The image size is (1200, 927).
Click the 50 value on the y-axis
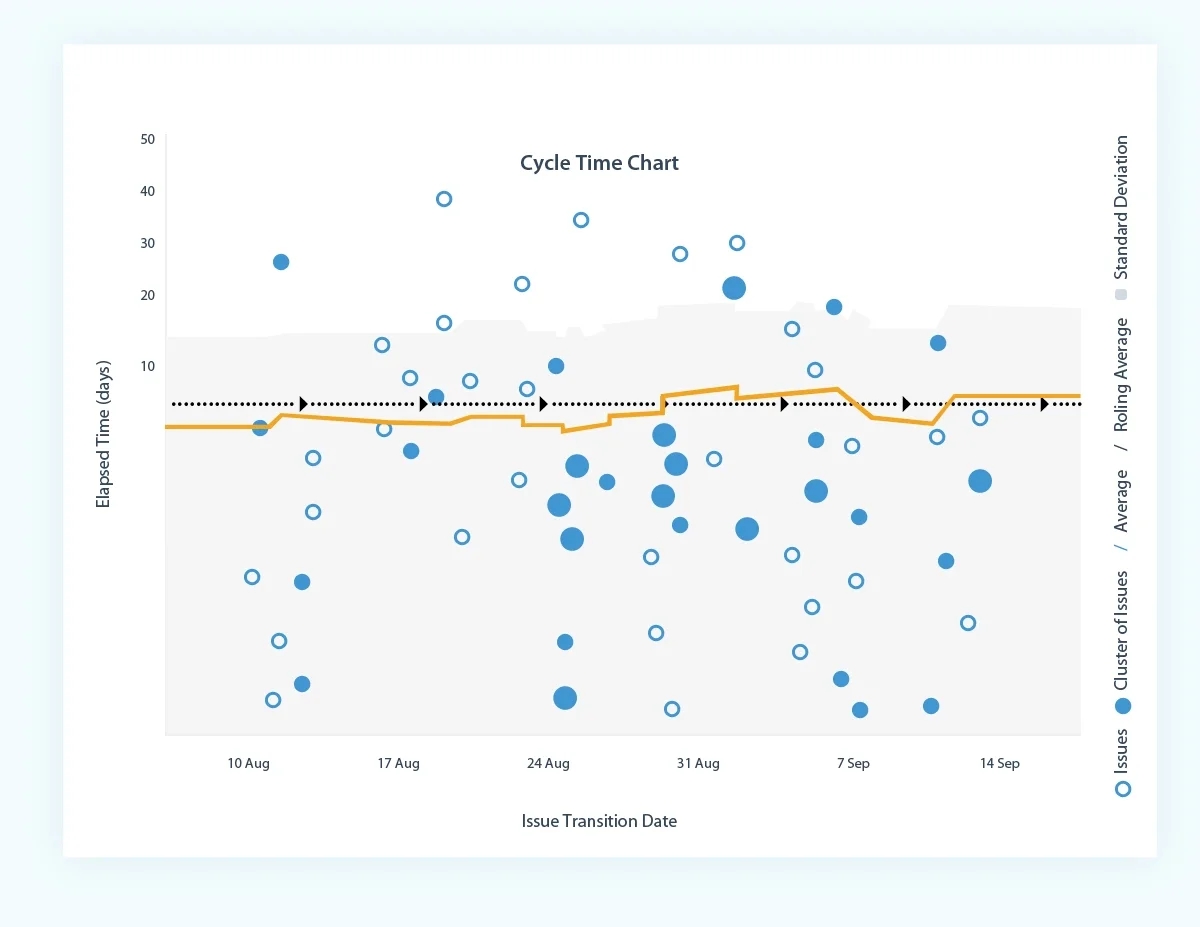coord(148,139)
